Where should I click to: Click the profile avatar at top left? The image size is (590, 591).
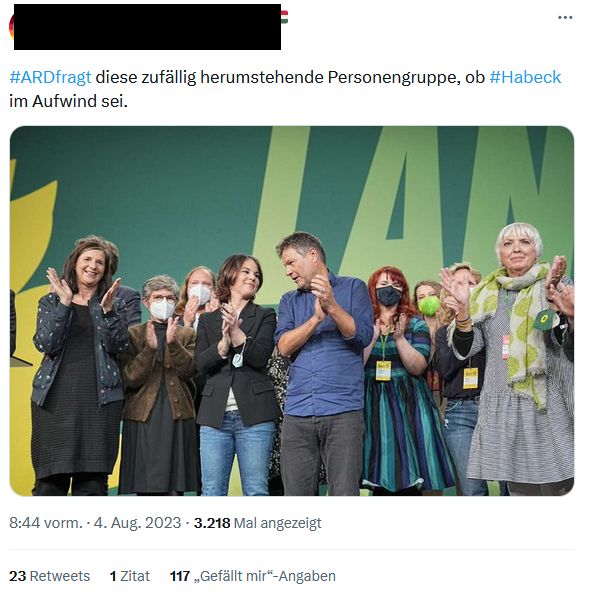point(11,27)
